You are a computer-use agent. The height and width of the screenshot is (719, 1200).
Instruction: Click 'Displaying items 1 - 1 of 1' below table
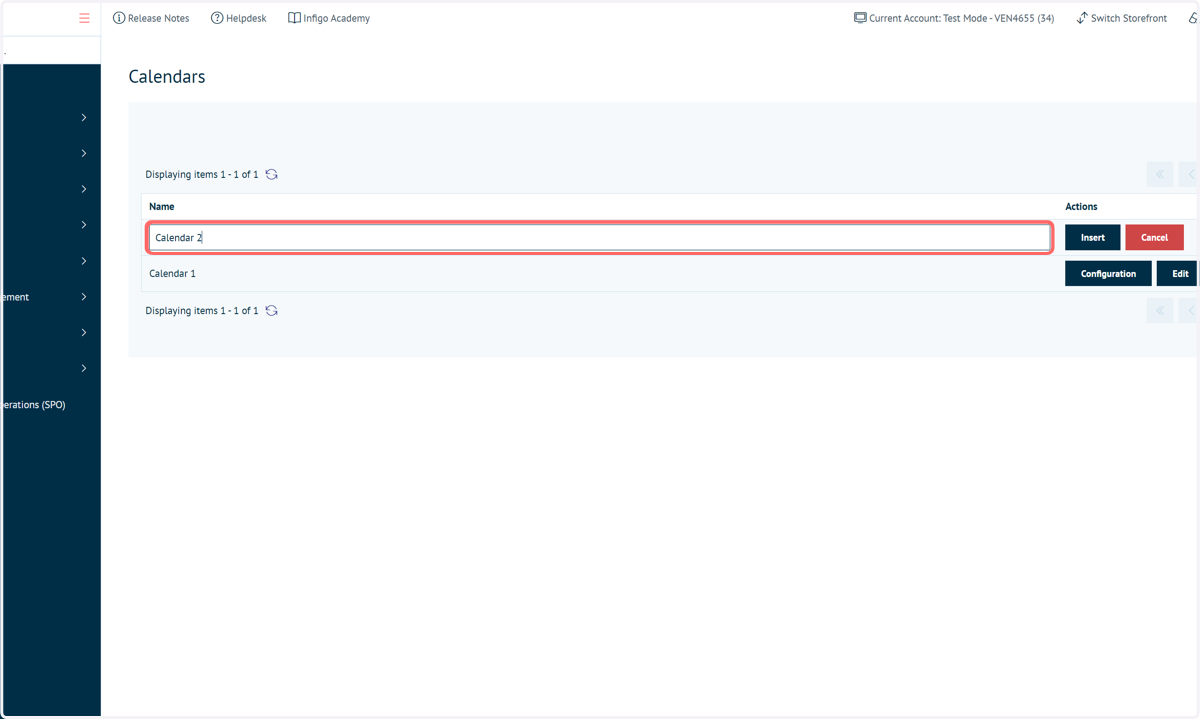point(202,311)
